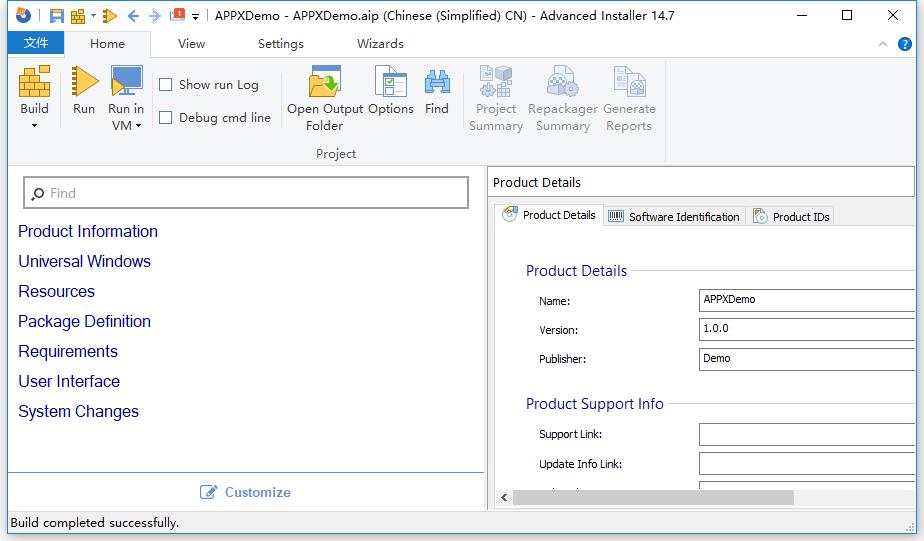This screenshot has height=541, width=924.
Task: Open System Changes section
Action: (78, 412)
